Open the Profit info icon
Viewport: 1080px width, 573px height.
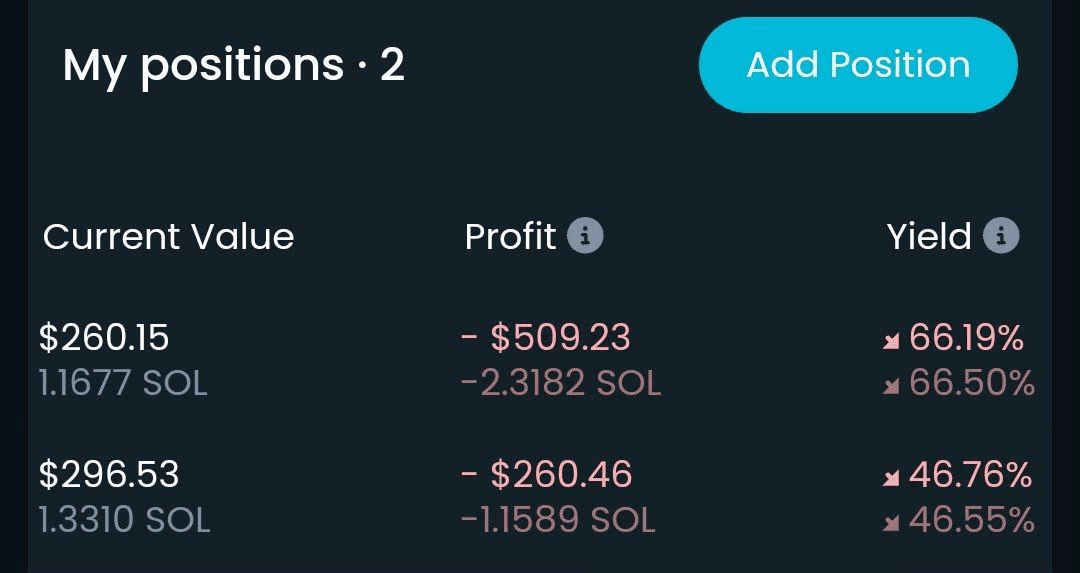point(585,236)
